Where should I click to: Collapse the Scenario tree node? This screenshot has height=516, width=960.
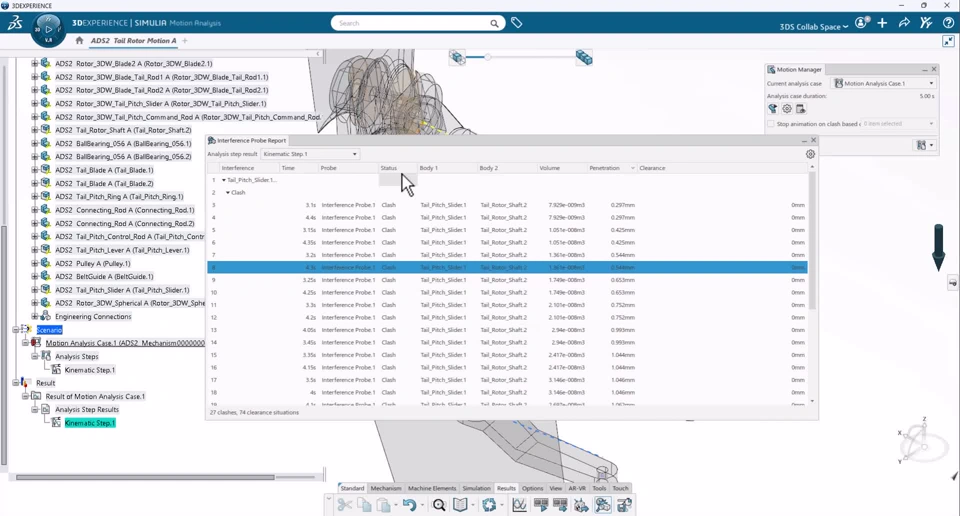click(x=16, y=330)
